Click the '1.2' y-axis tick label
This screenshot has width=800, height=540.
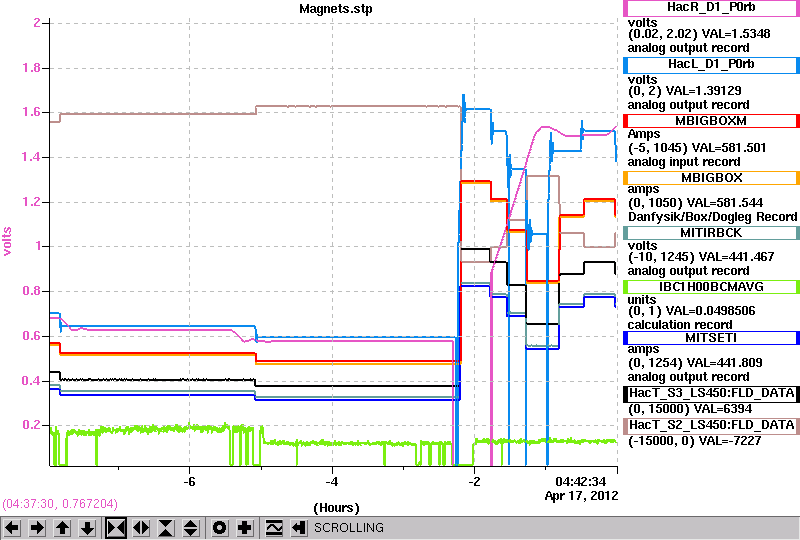pos(32,202)
